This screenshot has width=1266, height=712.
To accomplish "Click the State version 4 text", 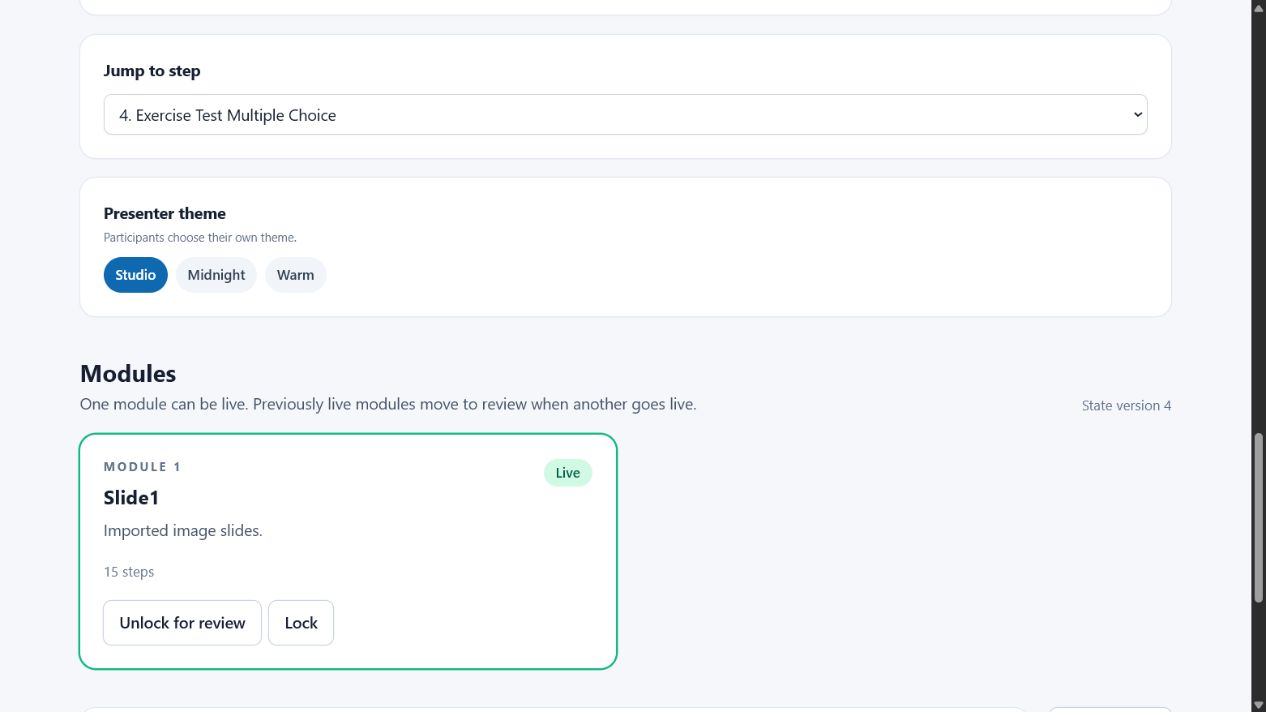I will tap(1126, 406).
